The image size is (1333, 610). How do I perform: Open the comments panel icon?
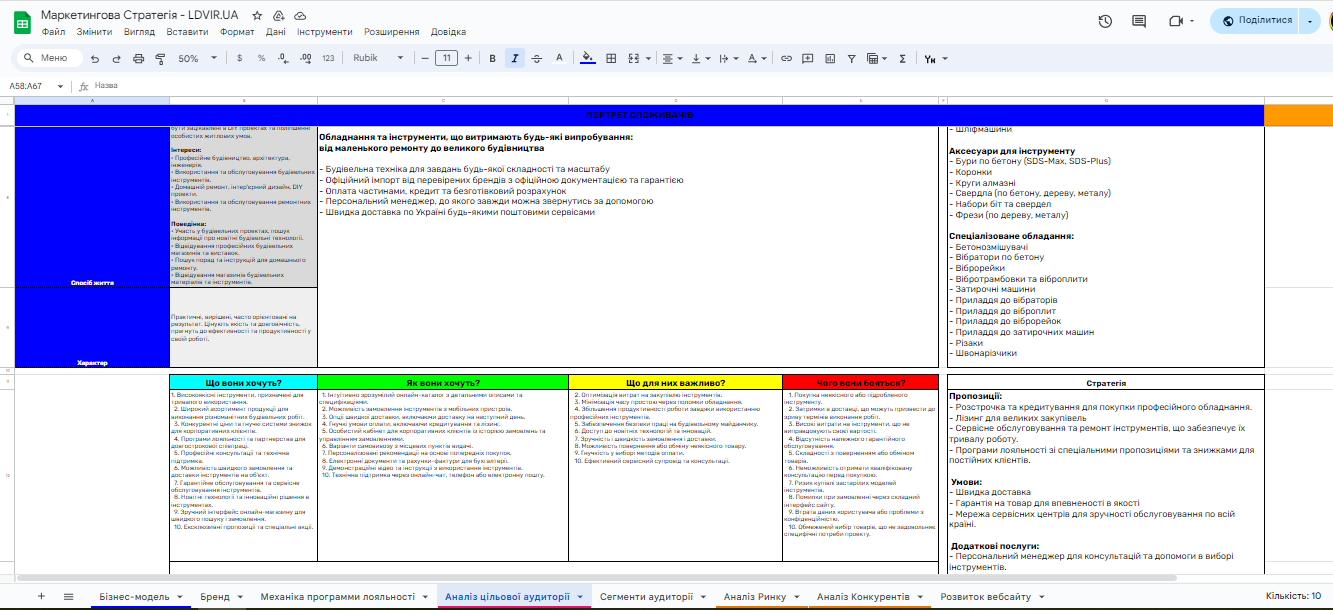(1139, 21)
